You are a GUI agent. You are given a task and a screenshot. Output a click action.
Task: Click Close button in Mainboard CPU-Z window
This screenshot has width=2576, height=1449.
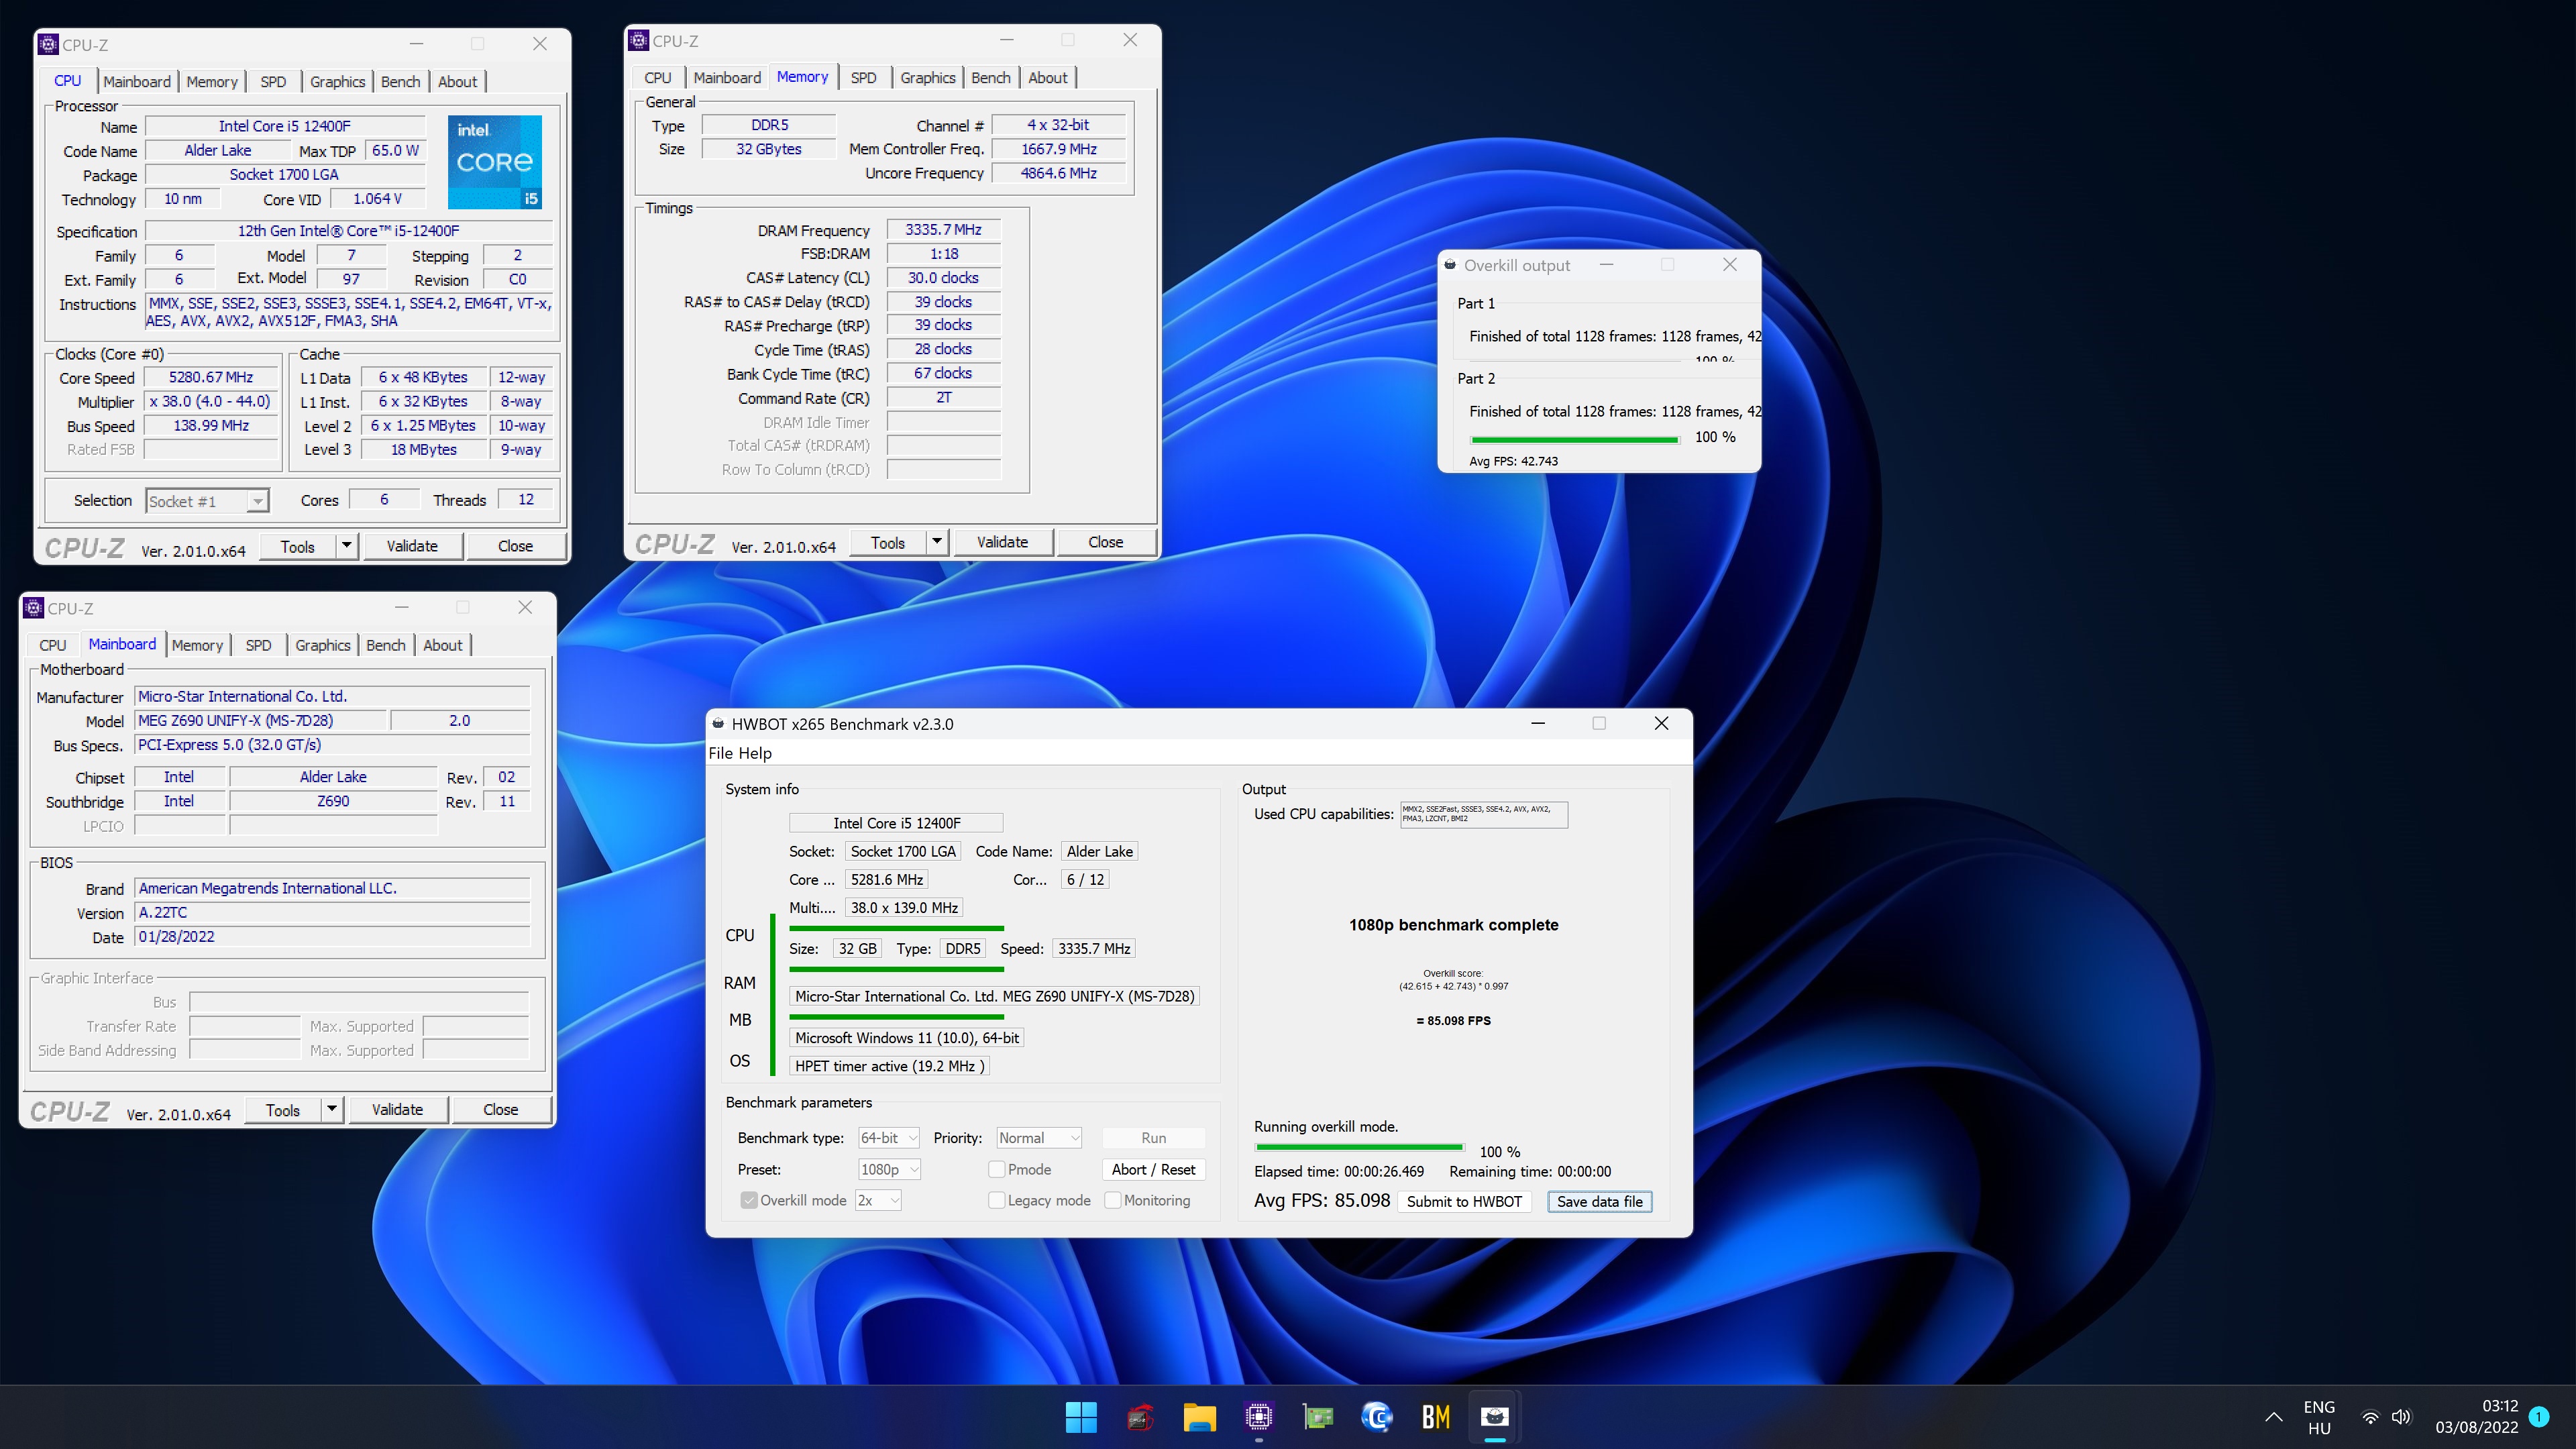point(500,1109)
